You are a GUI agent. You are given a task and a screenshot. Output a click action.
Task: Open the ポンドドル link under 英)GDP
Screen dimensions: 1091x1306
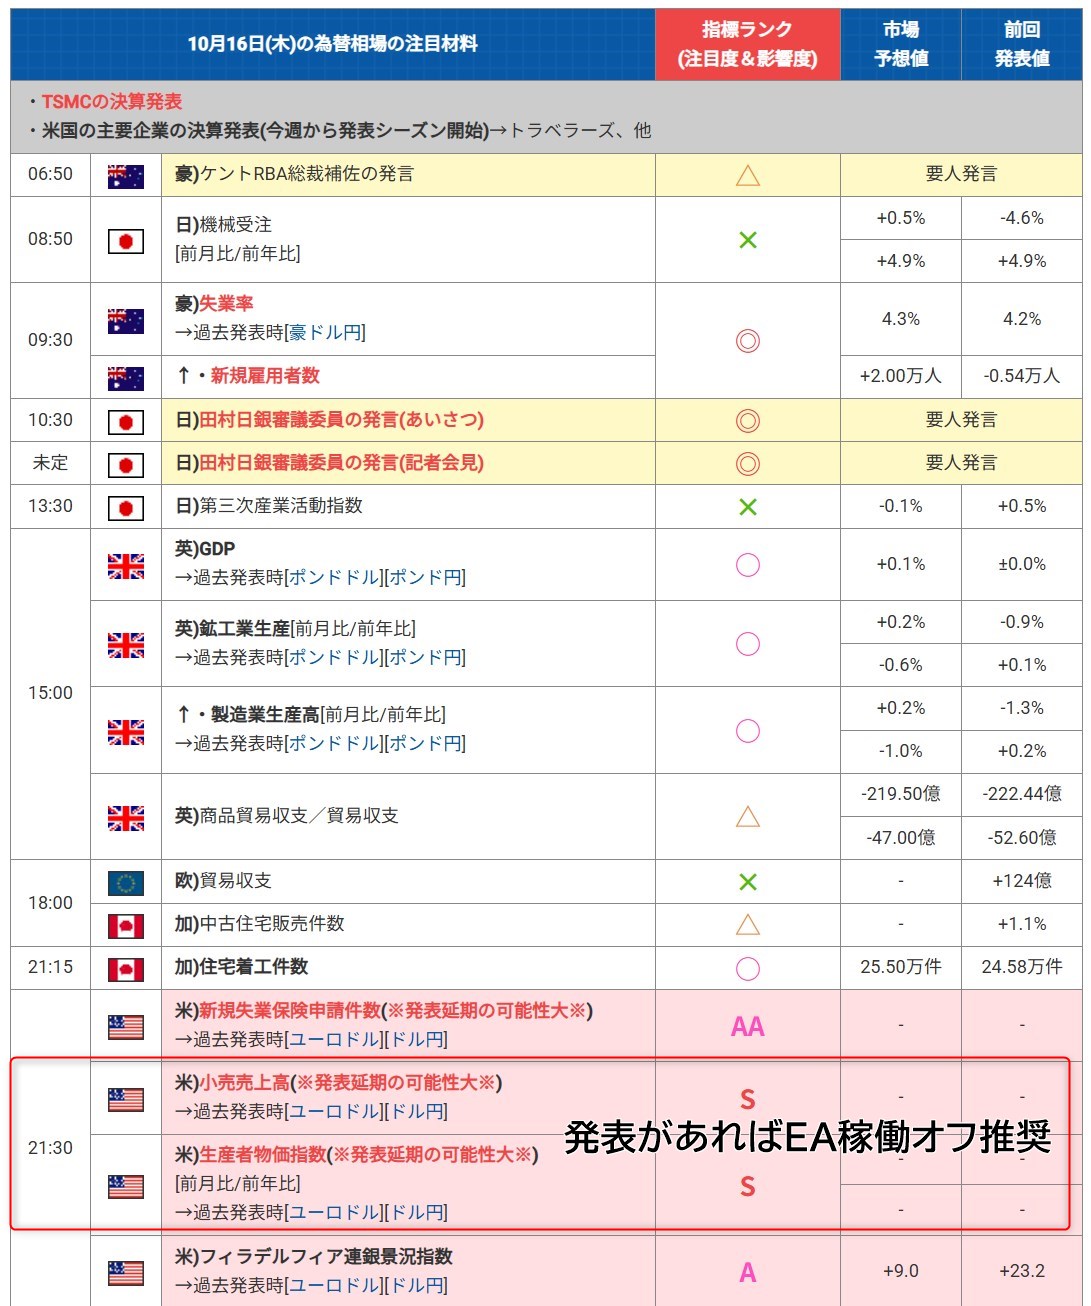tap(335, 578)
